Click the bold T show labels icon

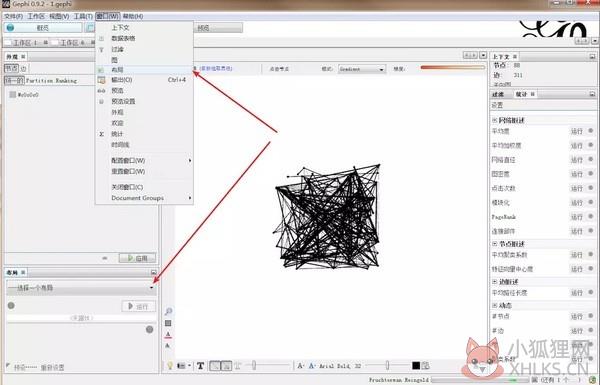click(x=201, y=366)
